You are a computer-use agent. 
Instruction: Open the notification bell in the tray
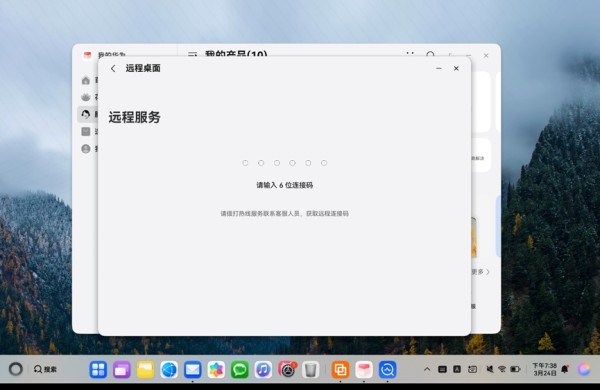coord(565,369)
